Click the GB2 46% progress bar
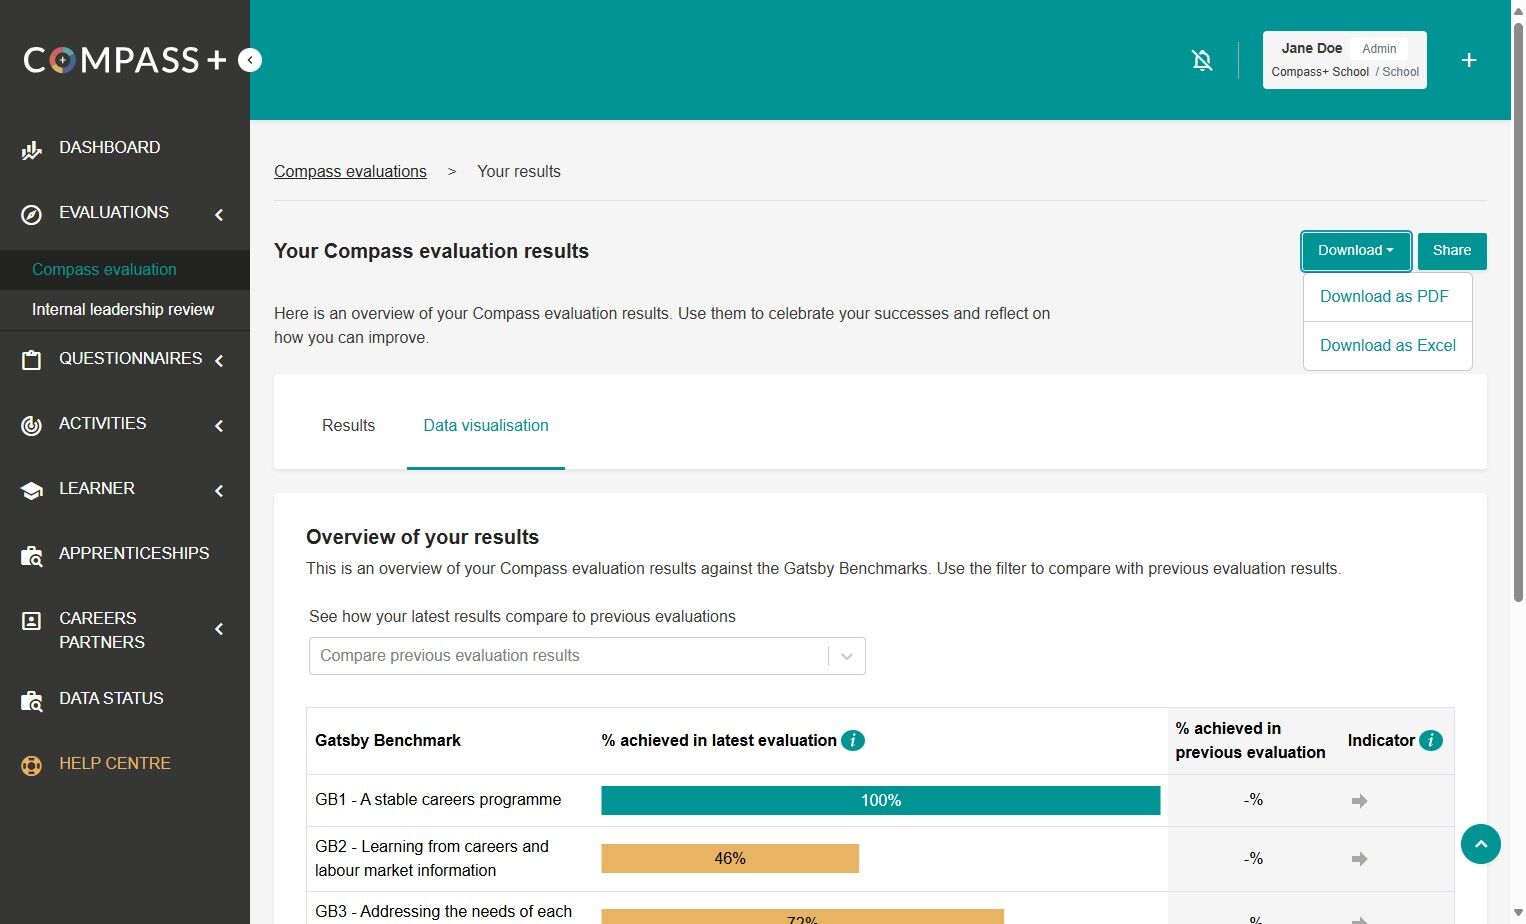This screenshot has height=924, width=1526. click(x=730, y=858)
